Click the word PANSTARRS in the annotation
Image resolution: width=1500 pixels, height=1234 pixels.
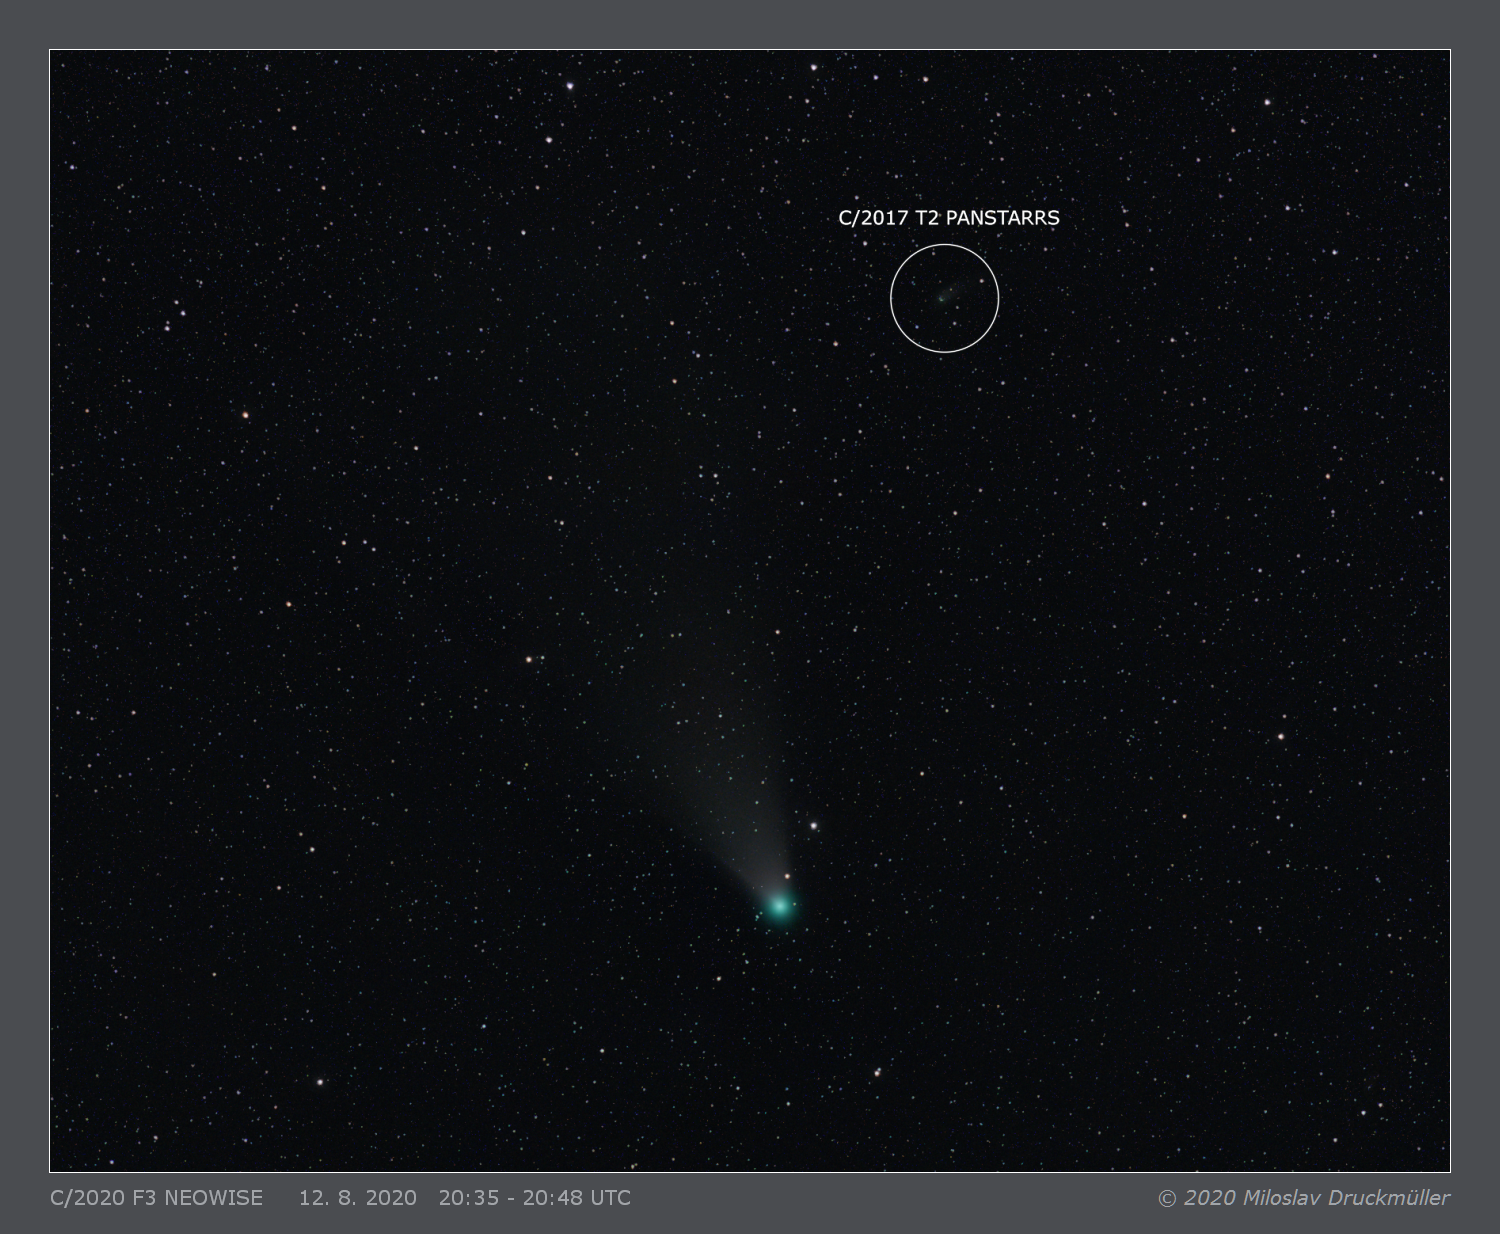[1002, 218]
